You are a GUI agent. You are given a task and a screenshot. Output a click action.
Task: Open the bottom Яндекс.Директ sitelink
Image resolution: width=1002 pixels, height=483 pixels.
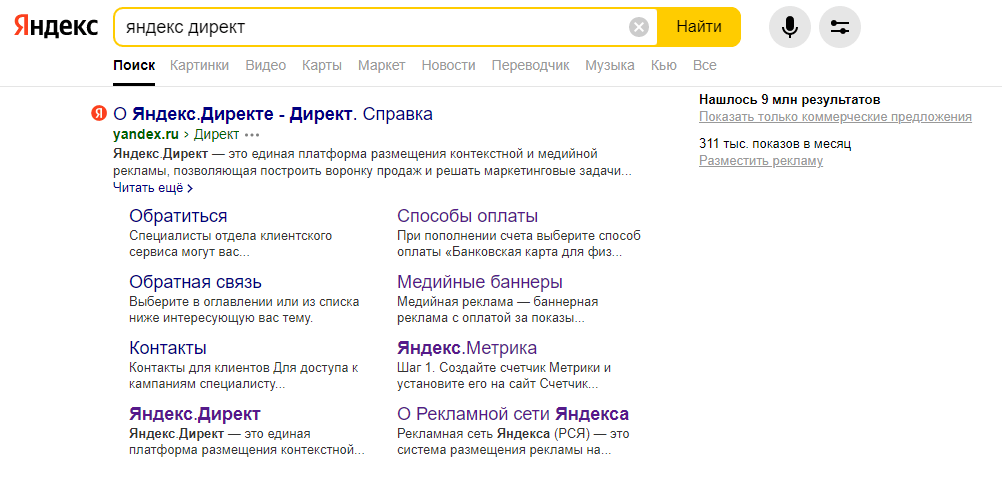tap(195, 414)
